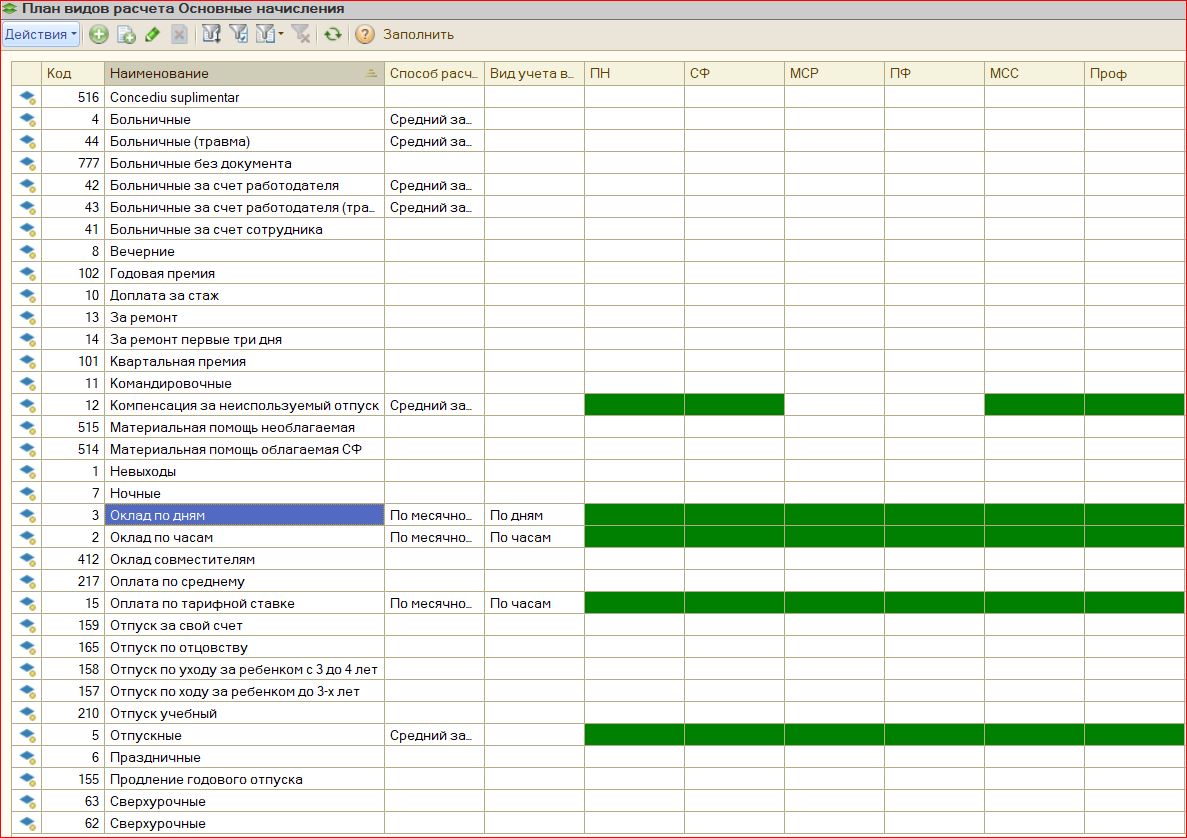Click green ПФ cell in Оклад по дням row
This screenshot has width=1187, height=838.
click(934, 515)
